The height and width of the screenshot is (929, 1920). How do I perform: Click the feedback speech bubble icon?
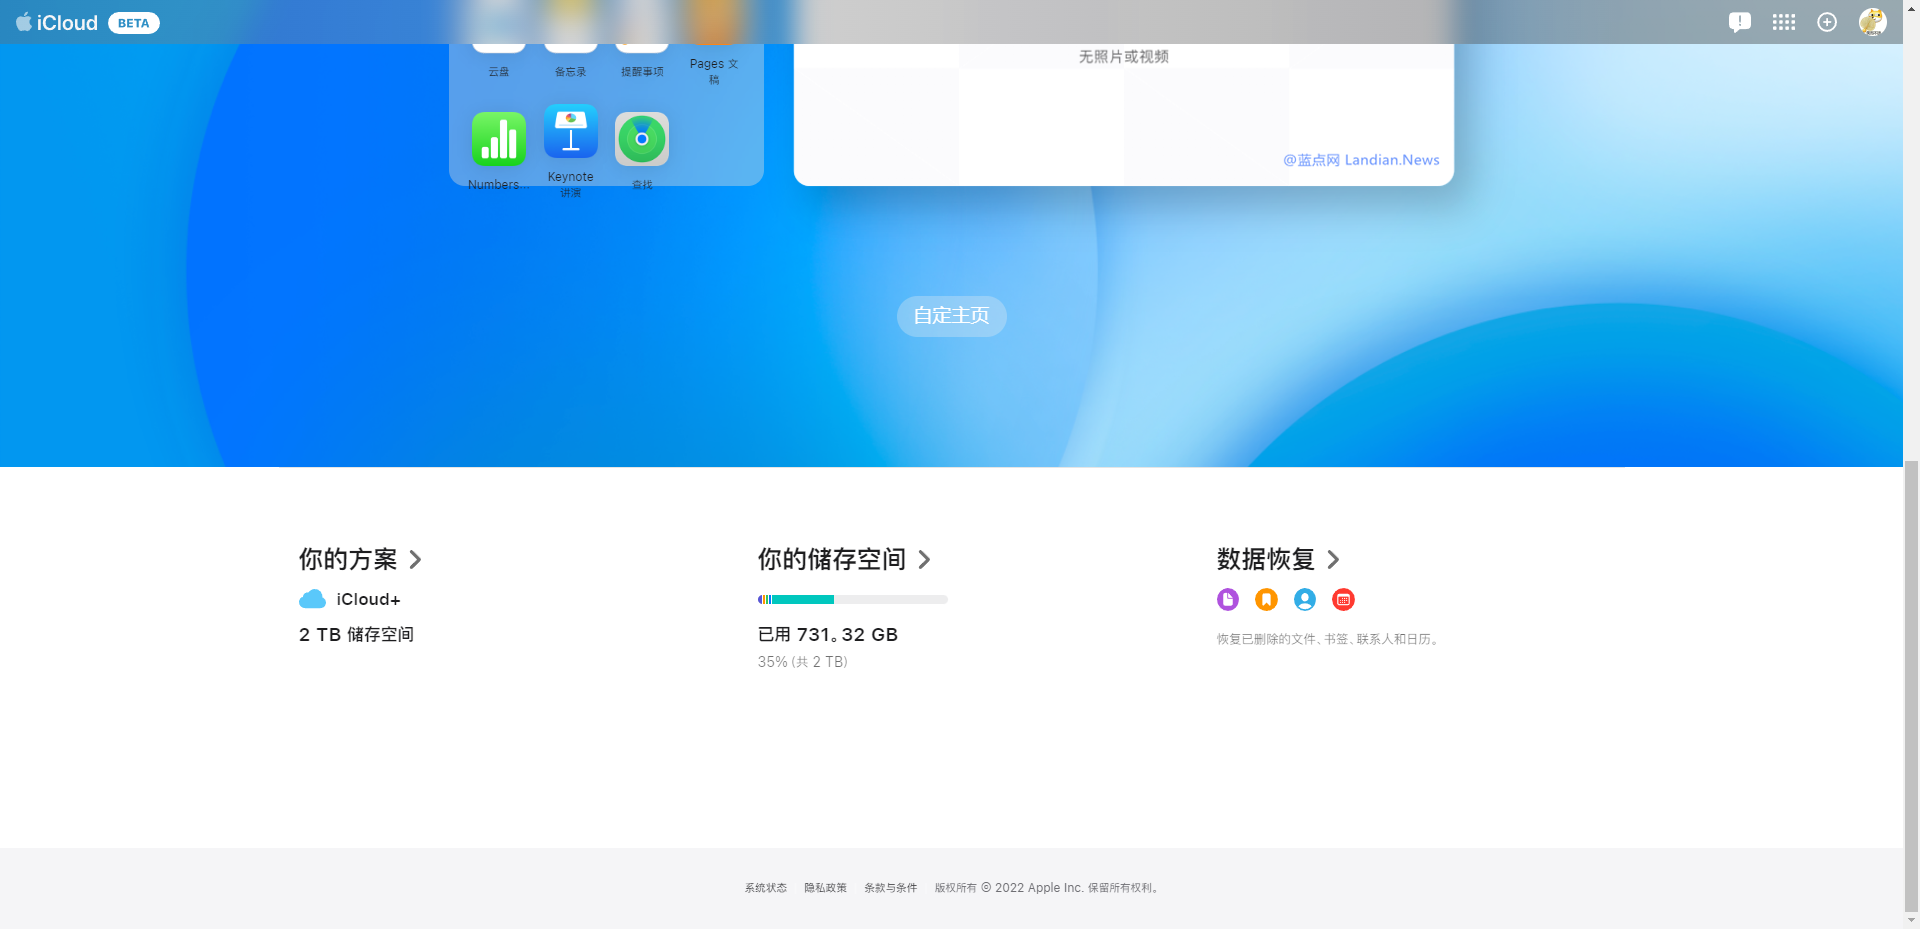pyautogui.click(x=1739, y=22)
